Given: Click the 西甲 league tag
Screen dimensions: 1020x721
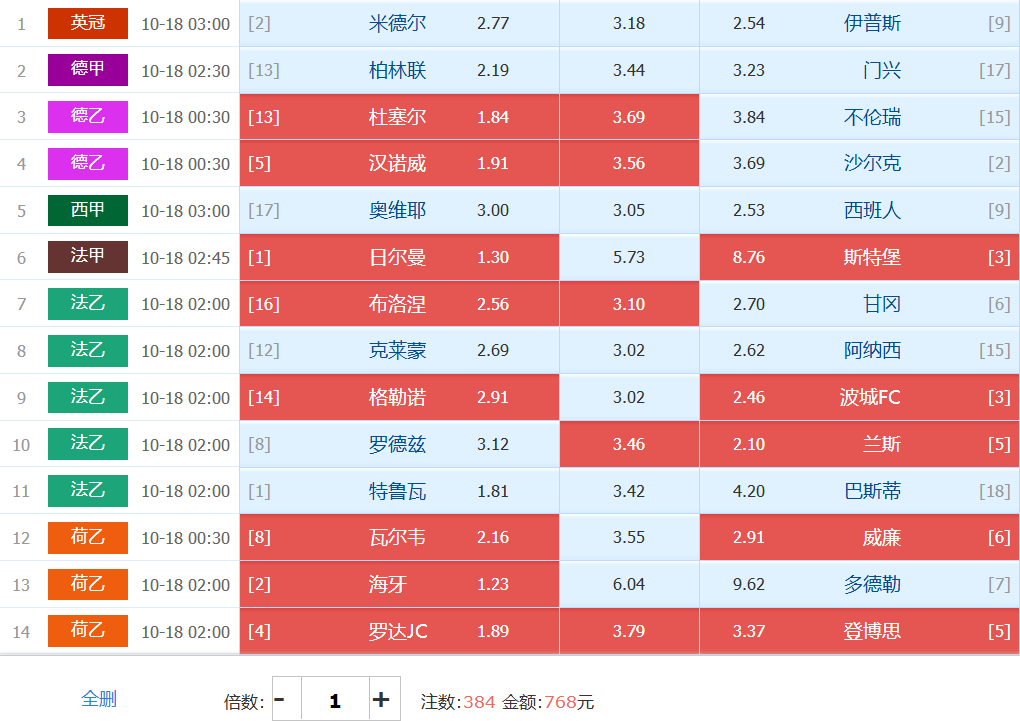Looking at the screenshot, I should pyautogui.click(x=88, y=211).
